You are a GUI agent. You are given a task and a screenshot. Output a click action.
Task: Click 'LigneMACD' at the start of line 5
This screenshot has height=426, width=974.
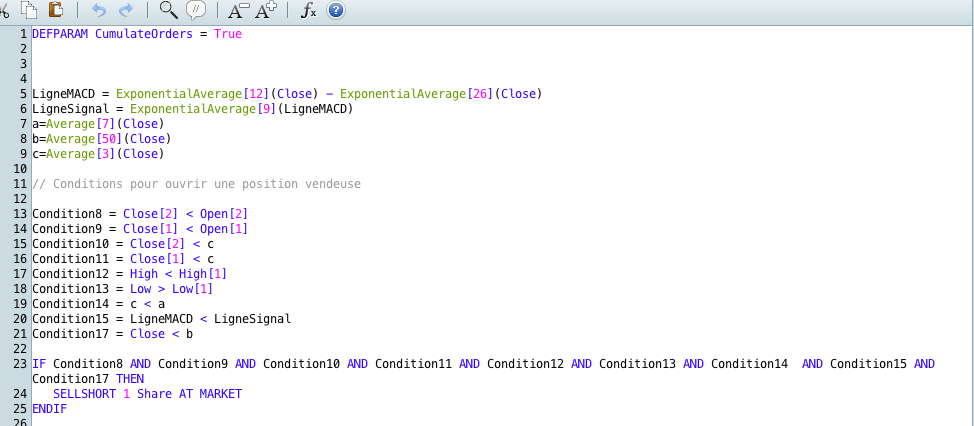click(63, 94)
